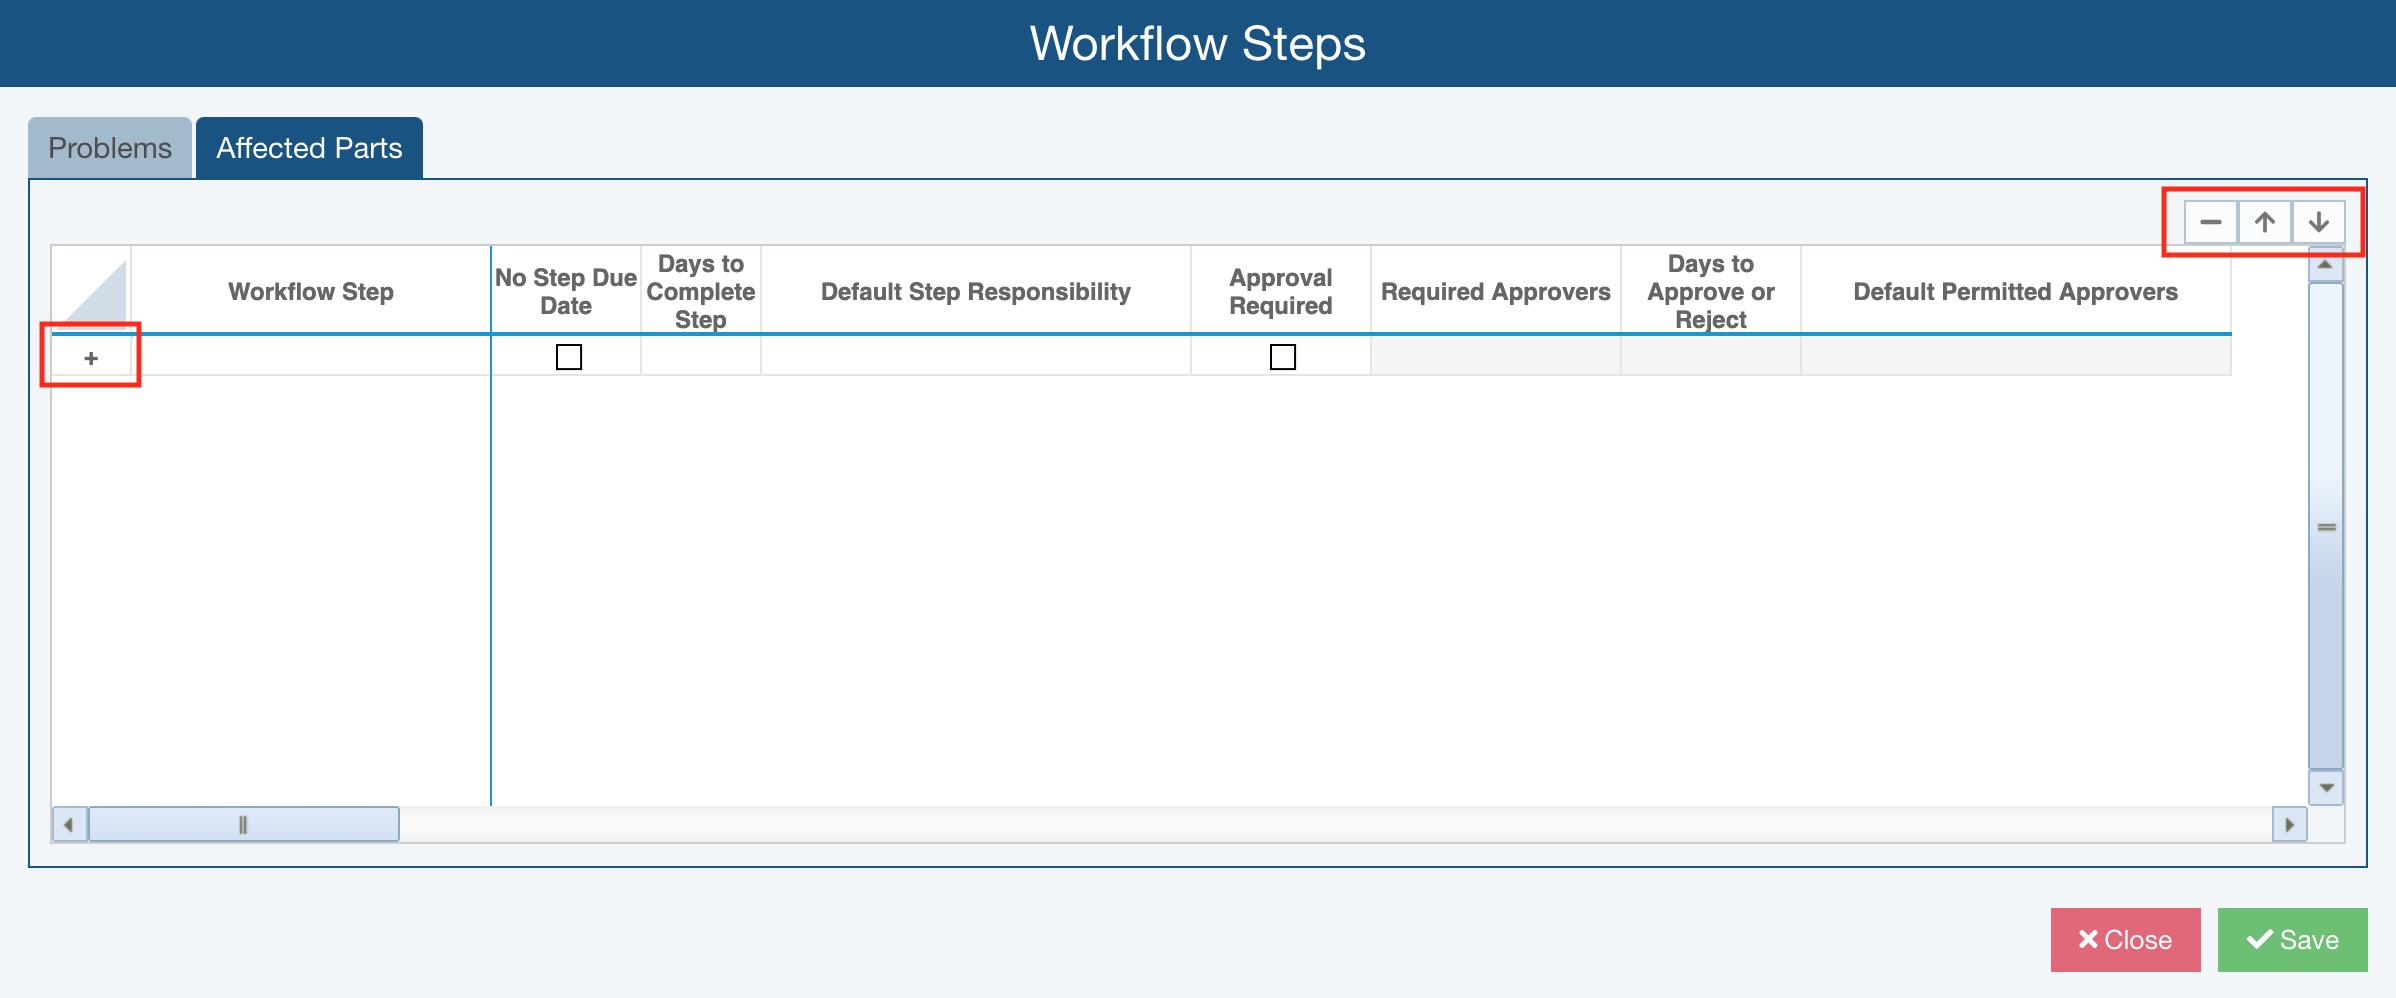Screen dimensions: 2396x998
Task: Click the horizontal scrollbar right arrow
Action: [x=2289, y=825]
